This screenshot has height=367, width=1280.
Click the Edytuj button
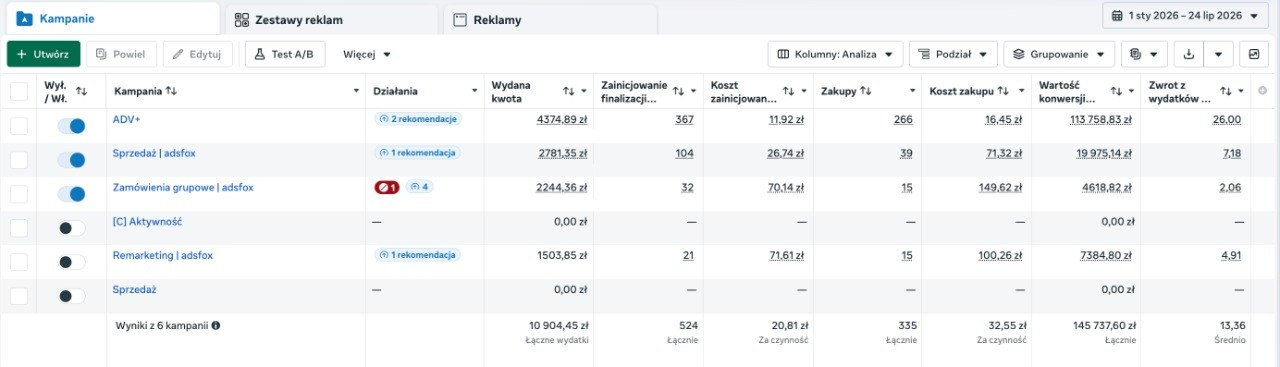198,54
